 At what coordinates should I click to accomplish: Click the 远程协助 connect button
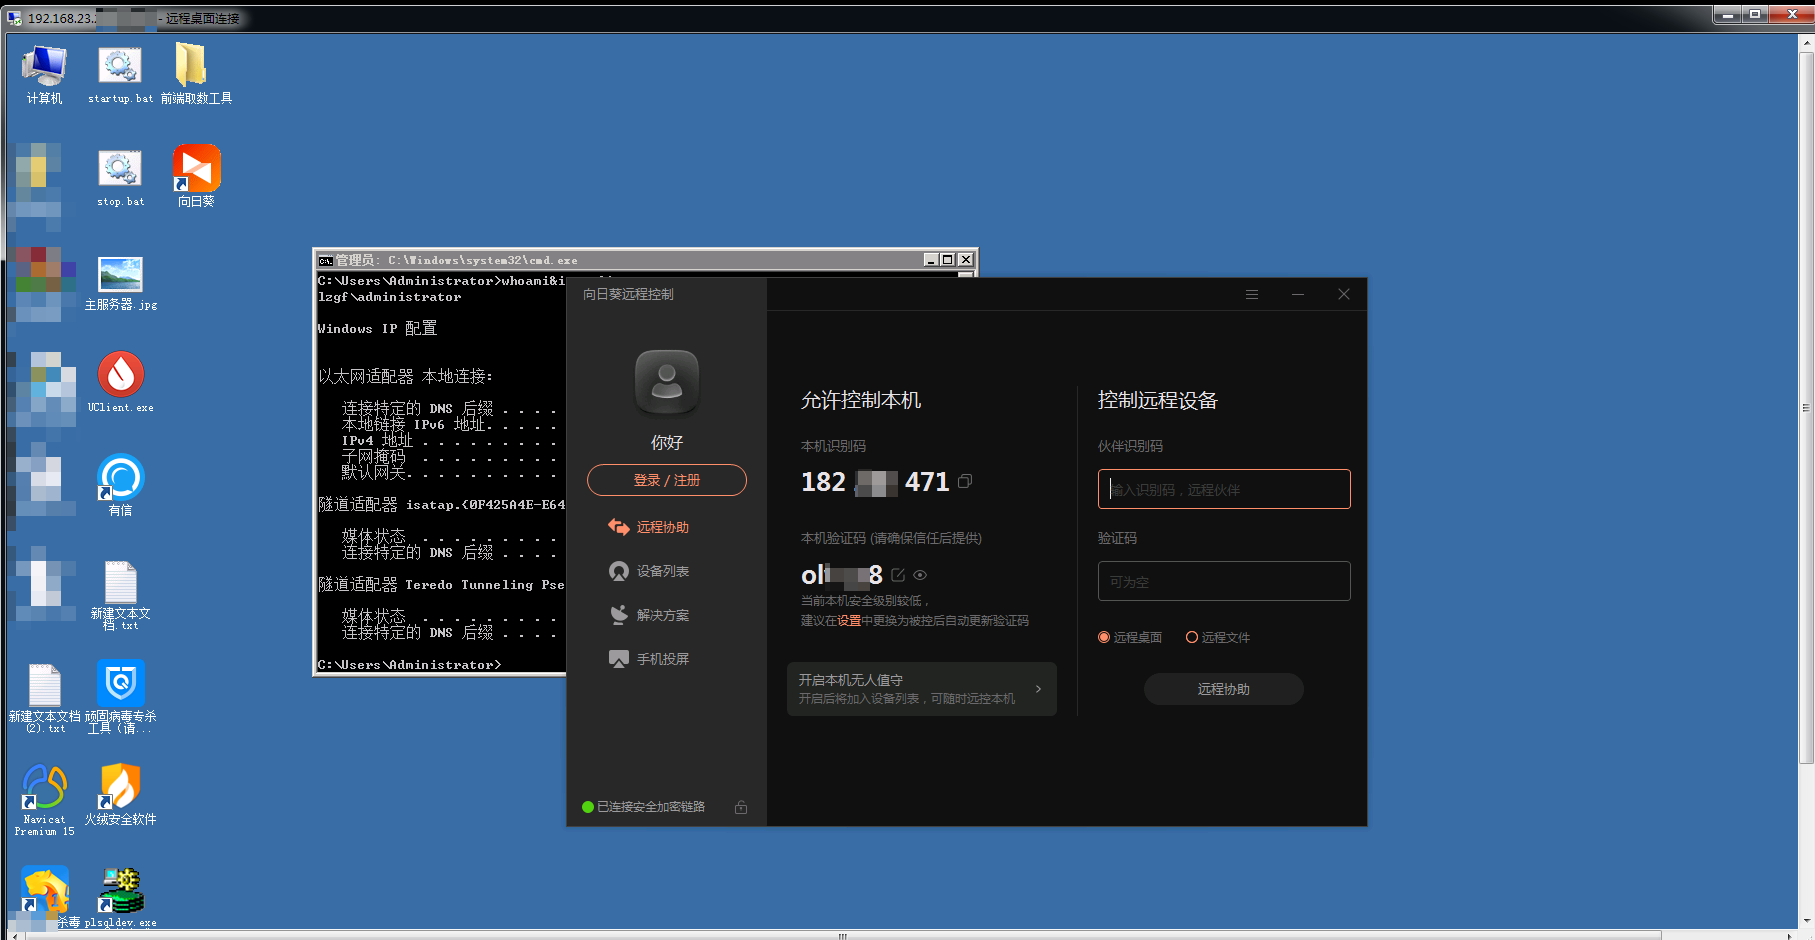(1223, 689)
